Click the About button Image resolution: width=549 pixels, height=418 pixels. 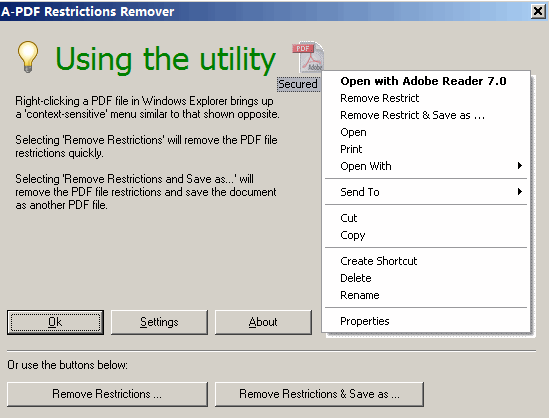pyautogui.click(x=263, y=322)
